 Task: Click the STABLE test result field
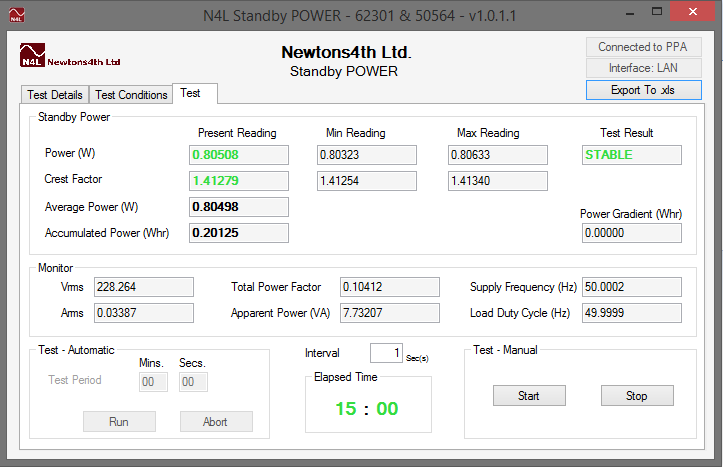click(631, 155)
